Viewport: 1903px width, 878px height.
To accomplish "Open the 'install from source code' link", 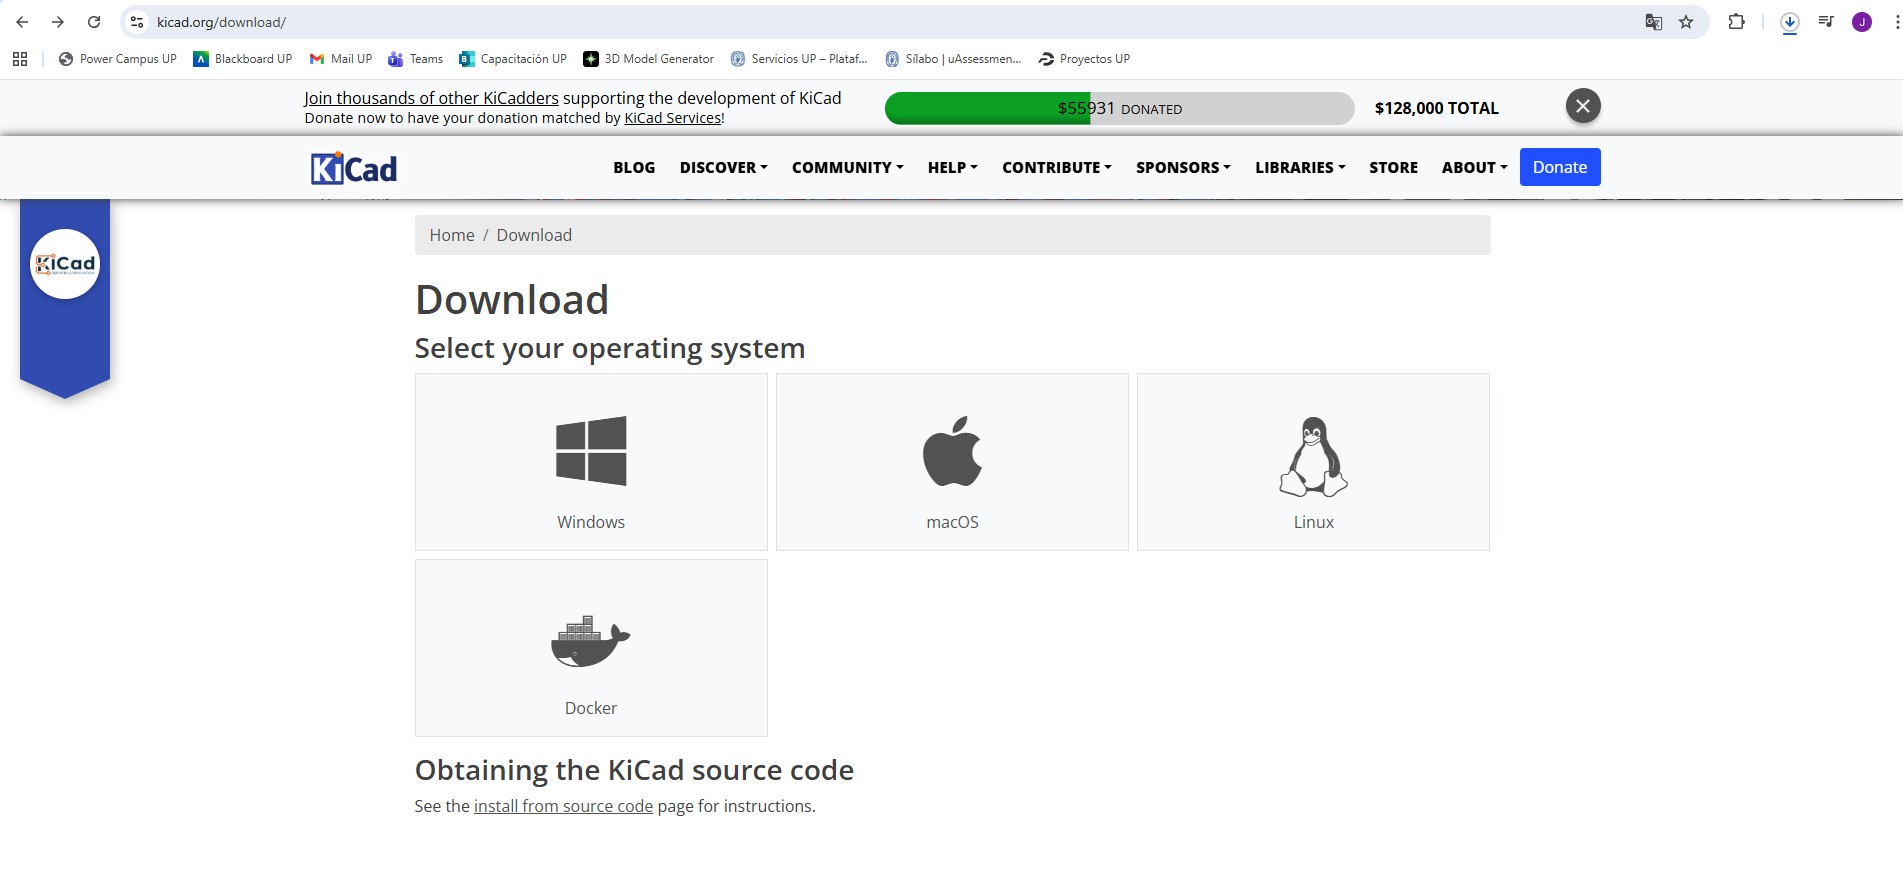I will 563,806.
